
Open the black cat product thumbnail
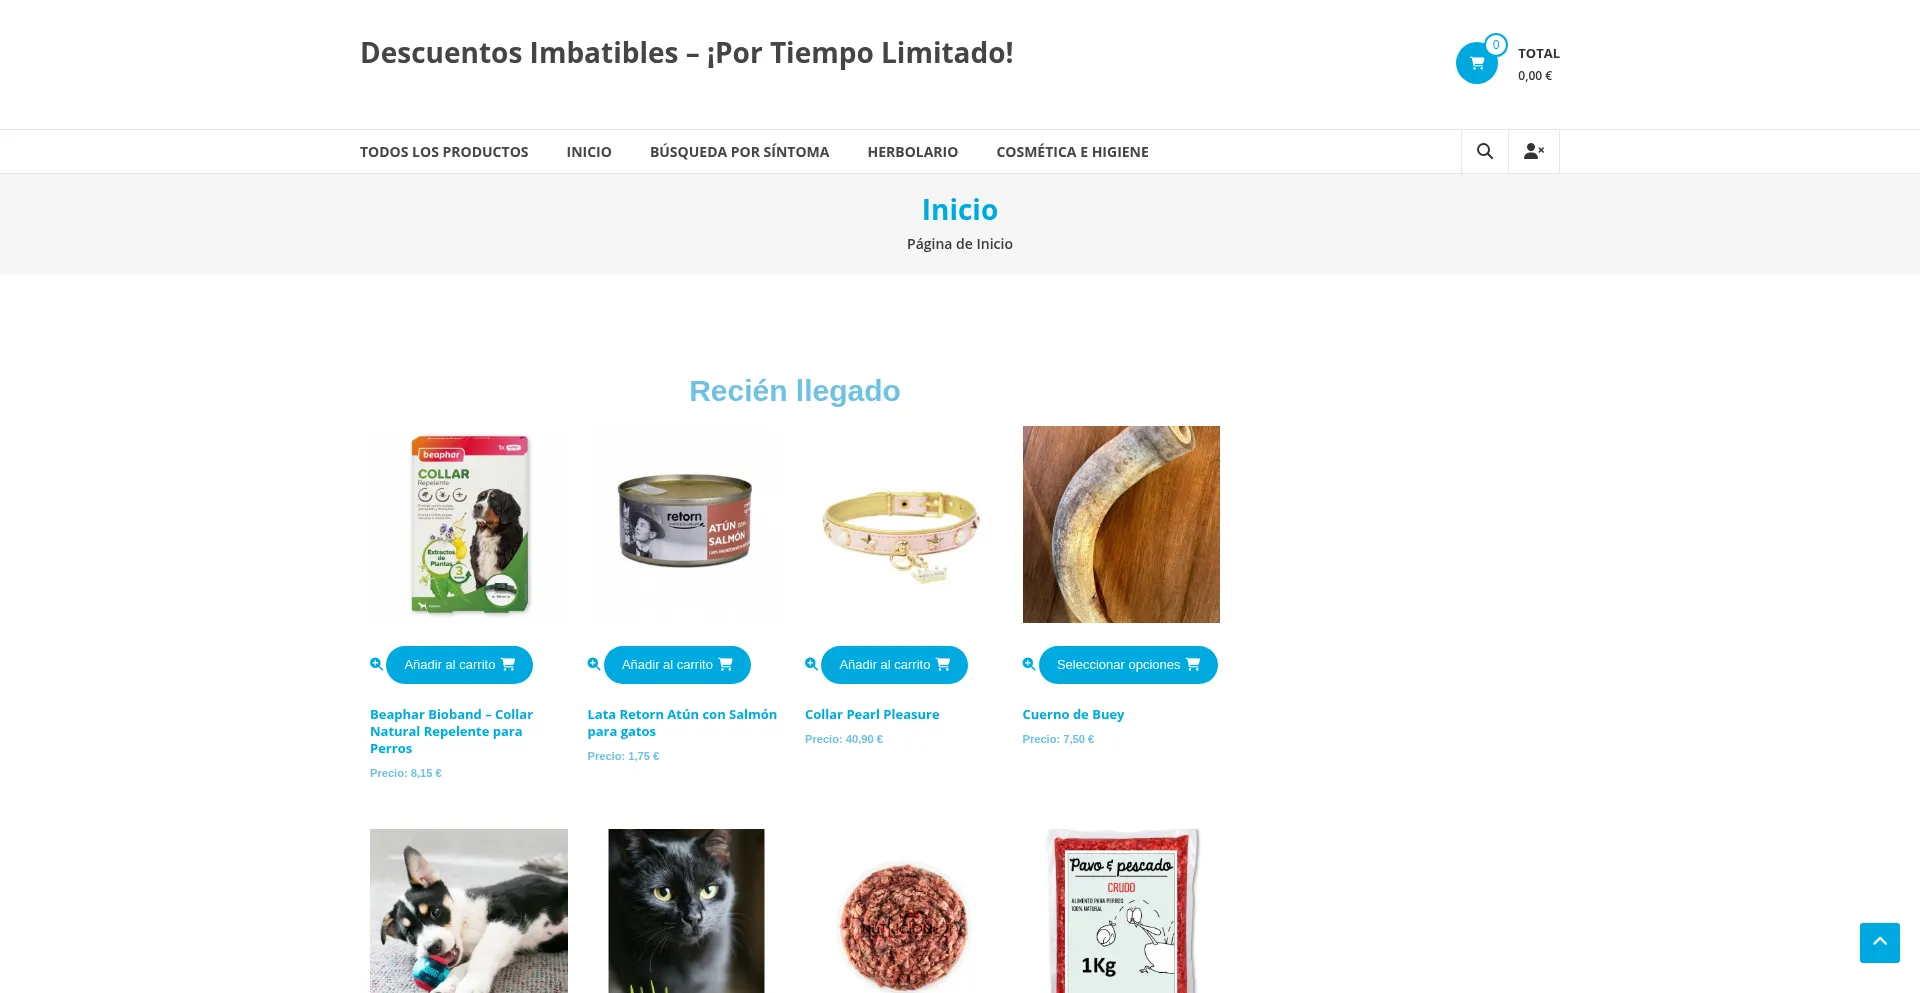[686, 911]
